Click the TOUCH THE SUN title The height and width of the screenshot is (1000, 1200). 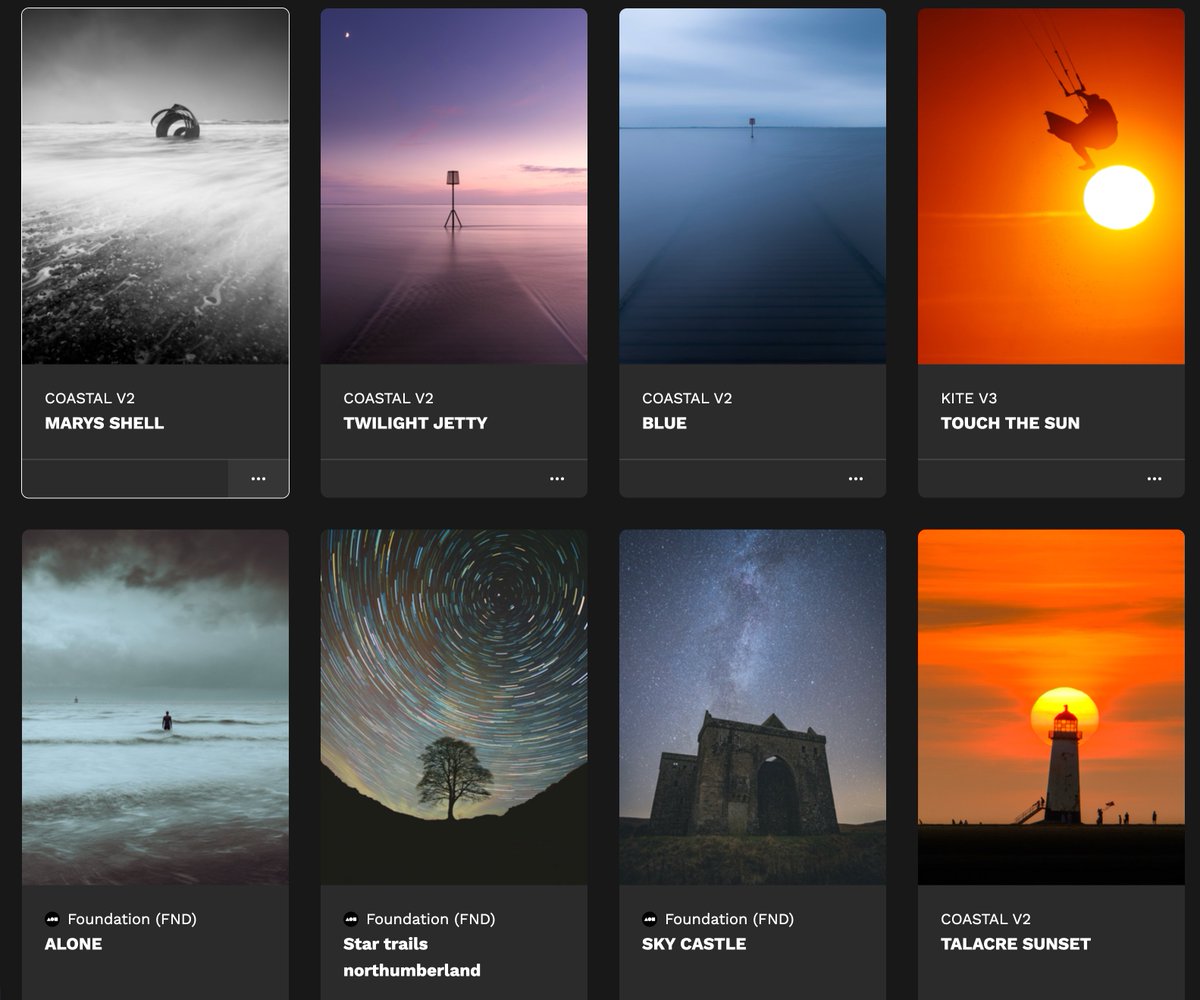(1010, 423)
